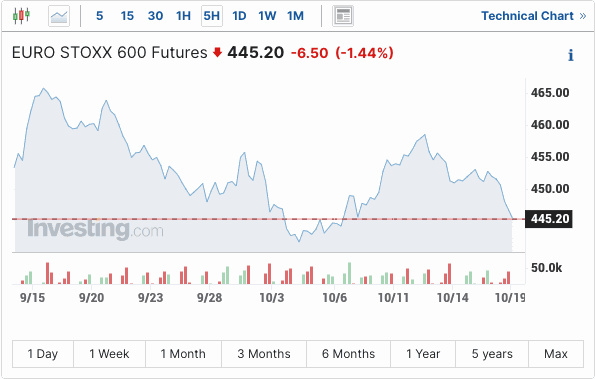This screenshot has width=595, height=379.
Task: Switch to candlestick chart type
Action: tap(21, 16)
